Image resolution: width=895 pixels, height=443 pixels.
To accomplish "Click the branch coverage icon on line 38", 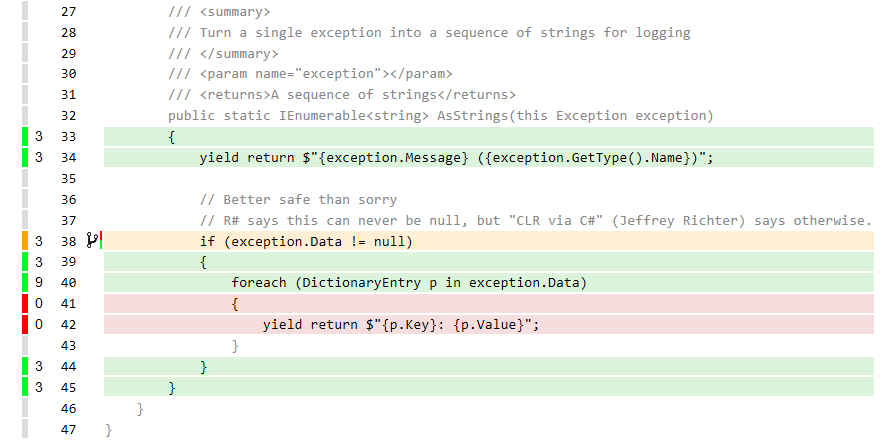I will (92, 241).
